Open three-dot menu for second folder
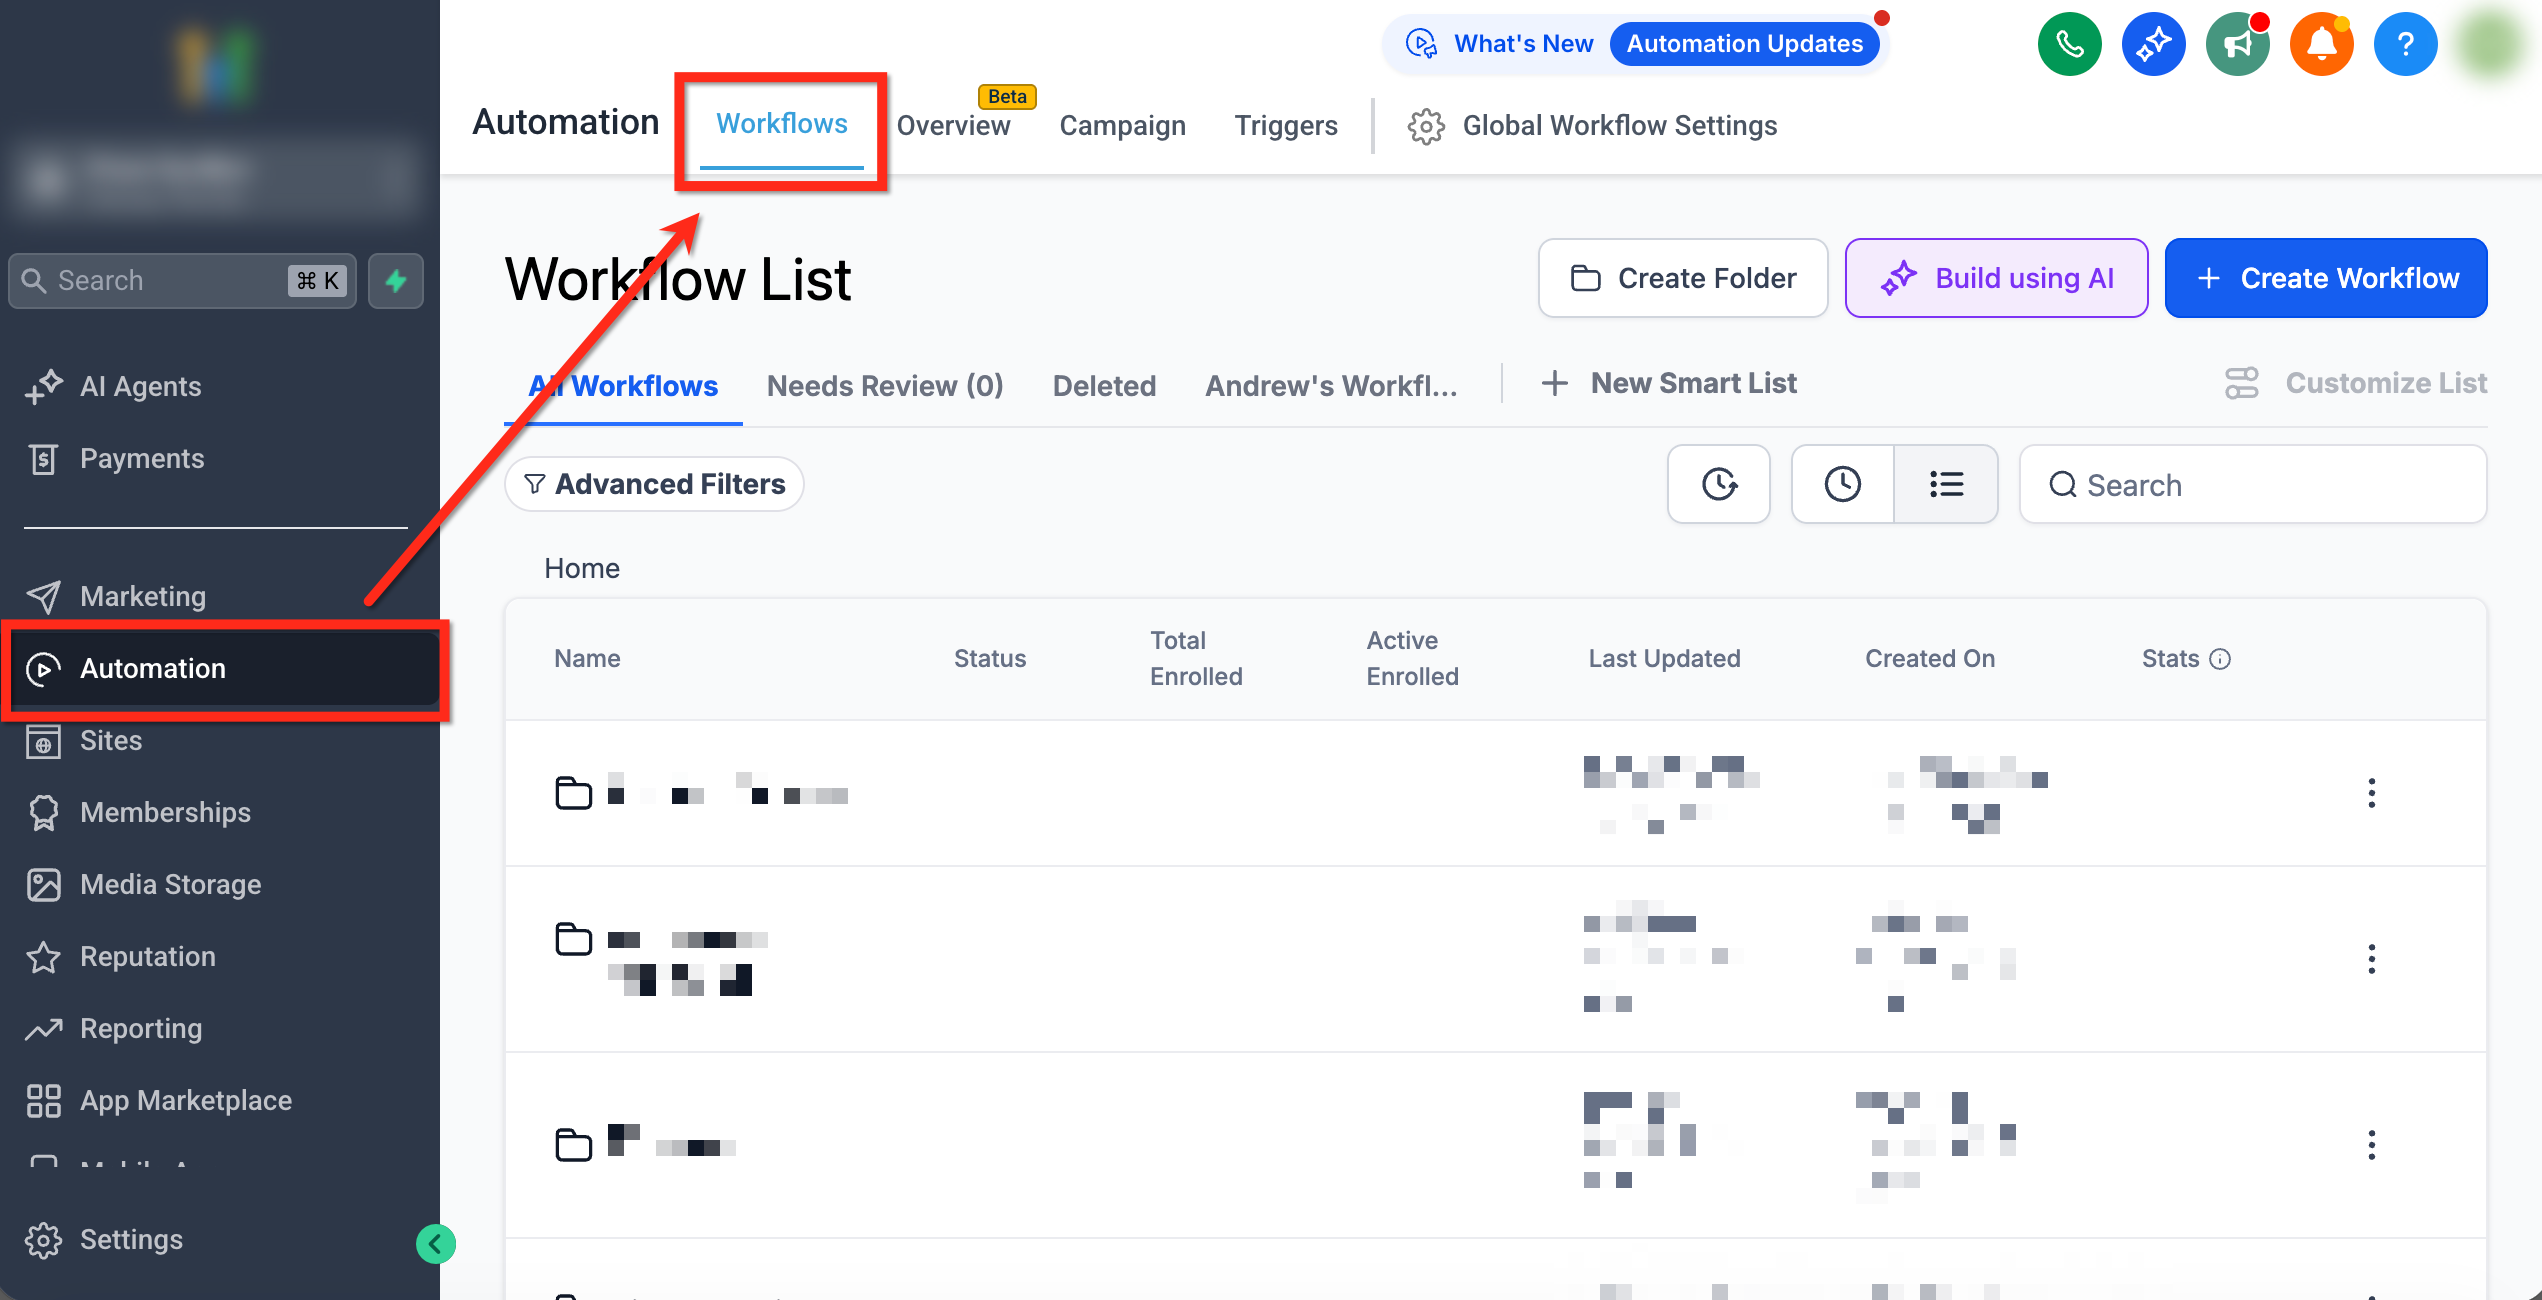Screen dimensions: 2542x1300 point(2371,959)
